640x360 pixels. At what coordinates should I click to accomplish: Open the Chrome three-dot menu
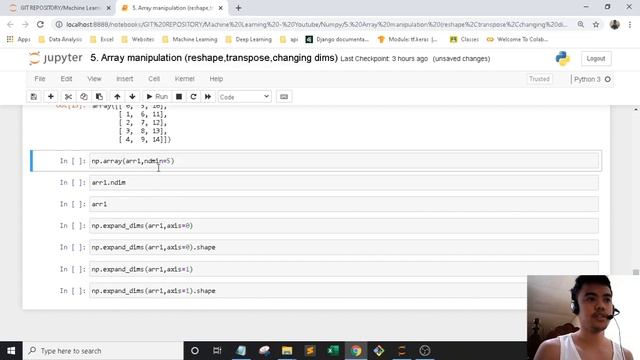630,24
